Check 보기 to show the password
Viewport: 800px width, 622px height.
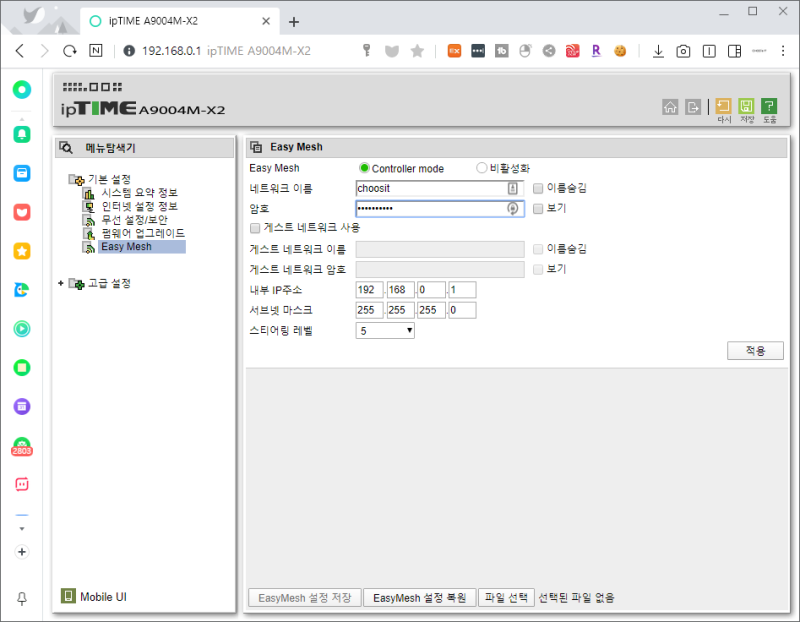537,209
